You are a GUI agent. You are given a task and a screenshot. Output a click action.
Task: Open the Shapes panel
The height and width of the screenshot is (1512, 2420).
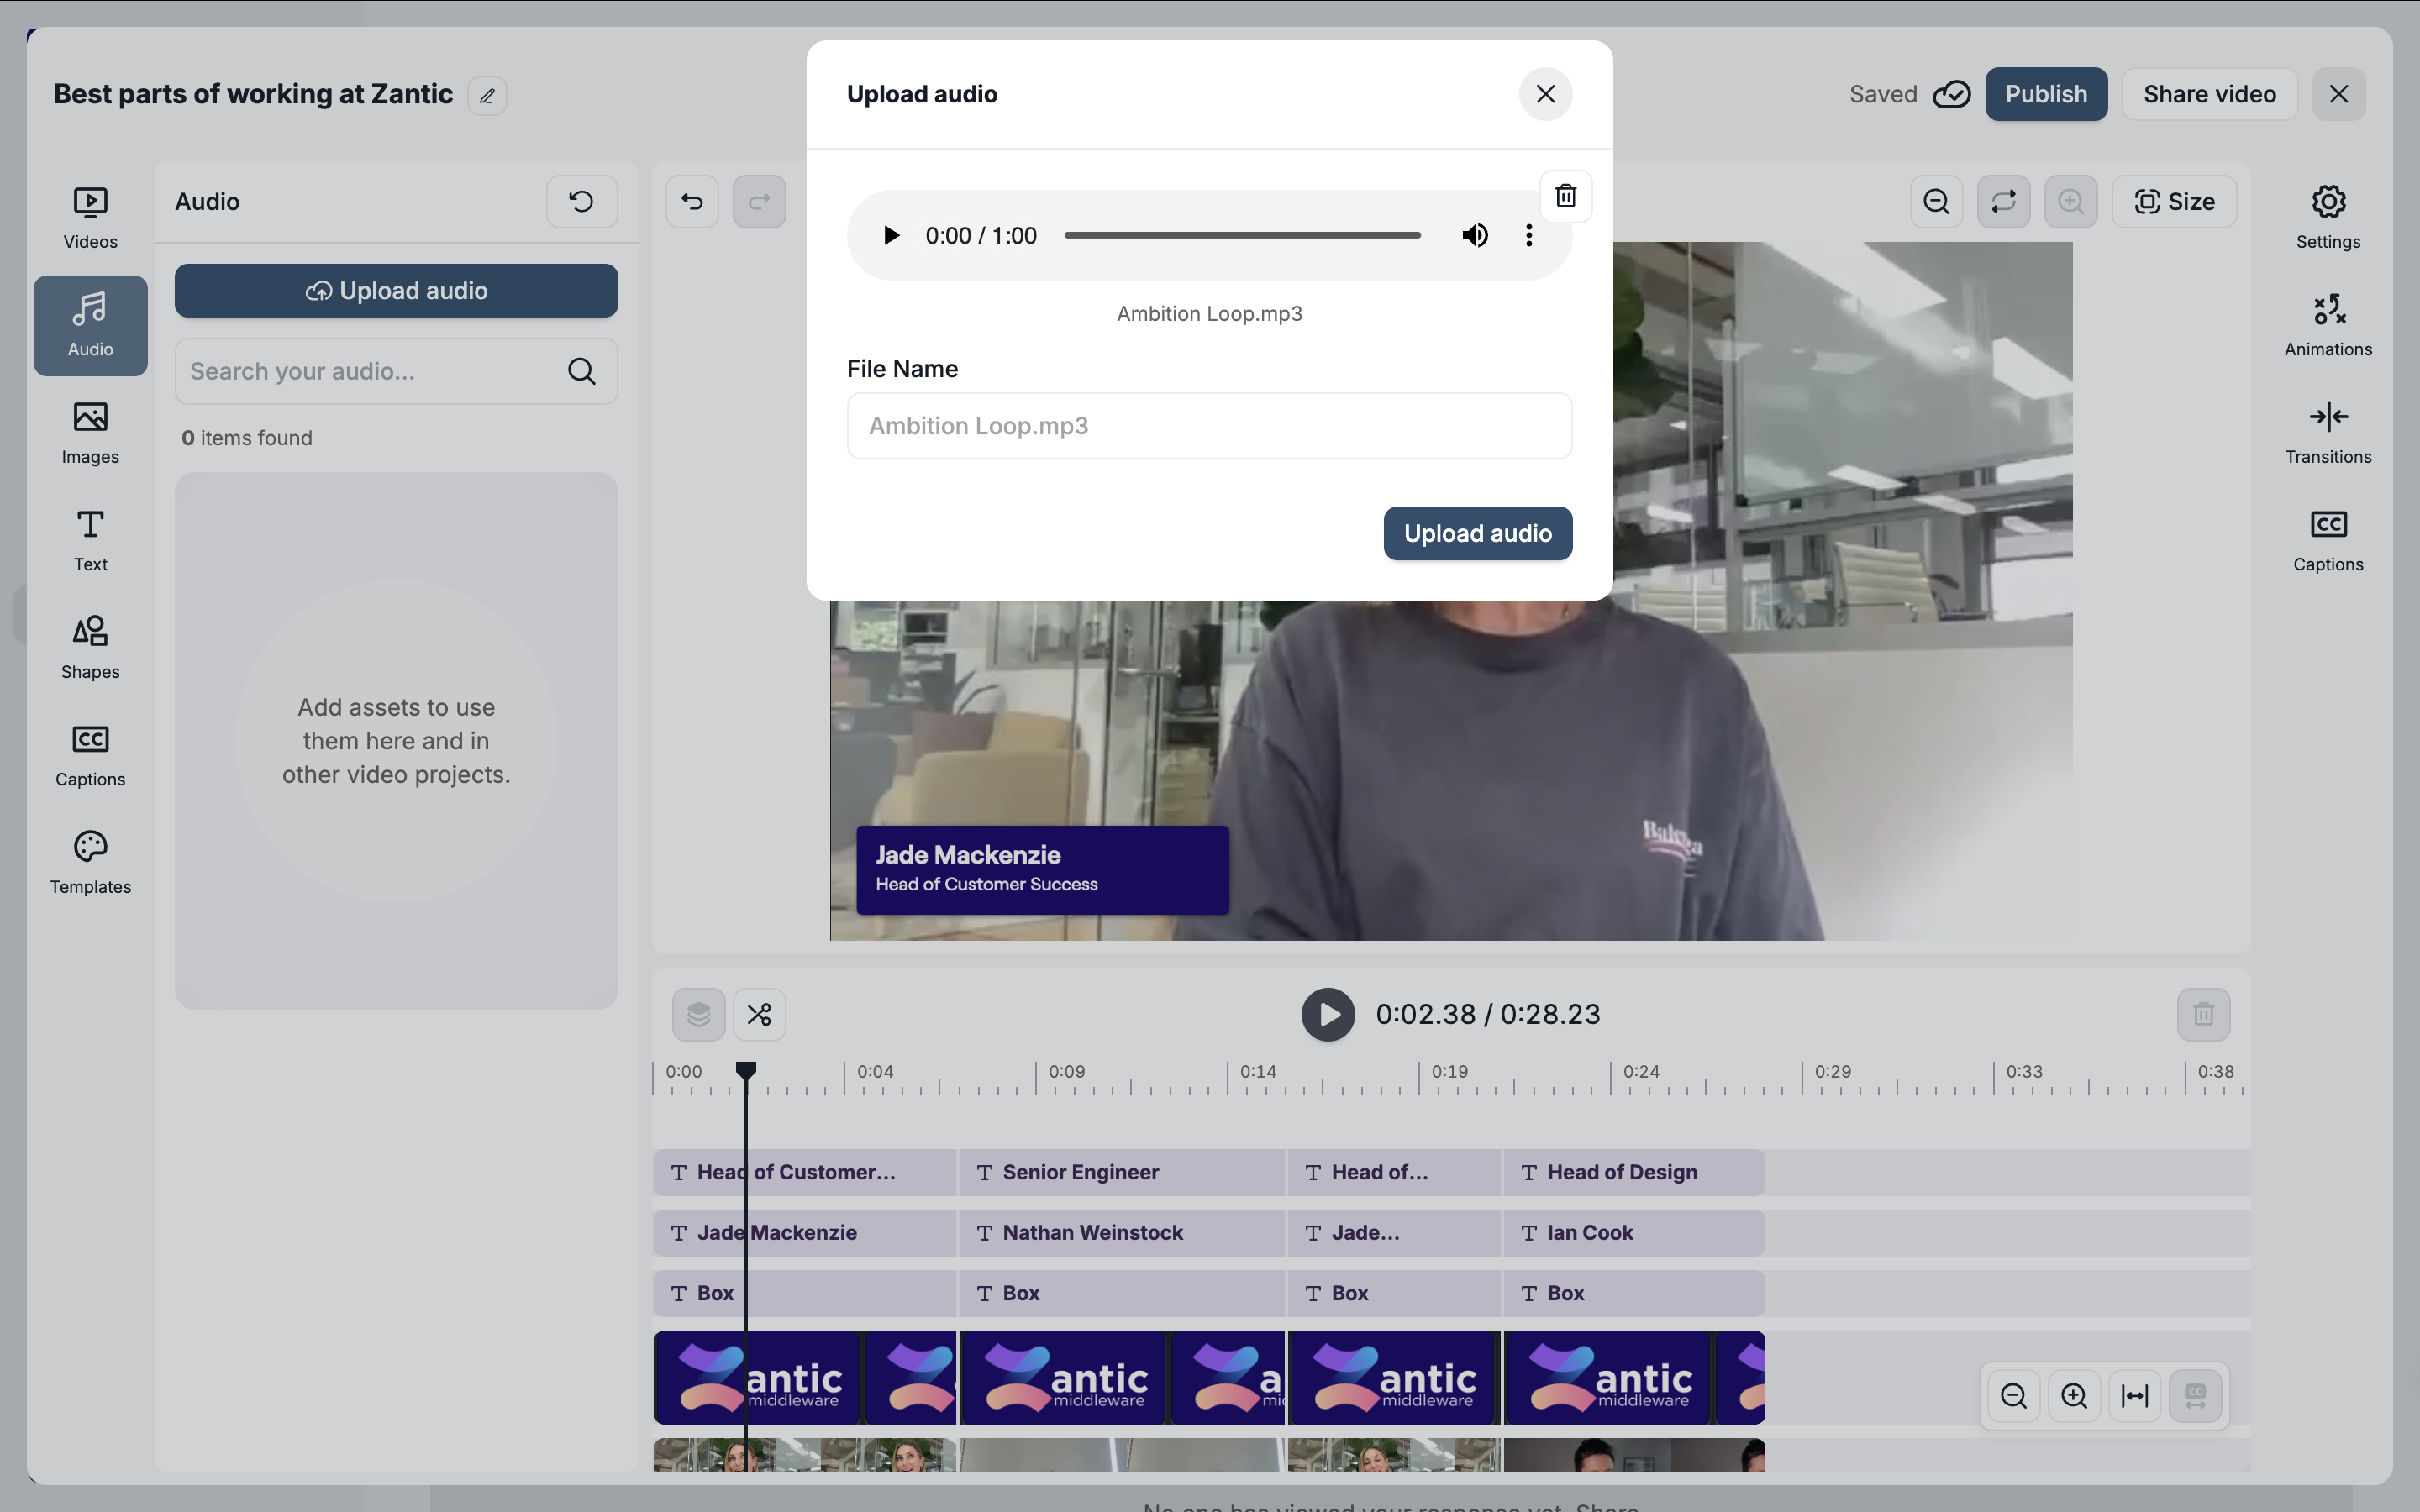click(x=90, y=648)
